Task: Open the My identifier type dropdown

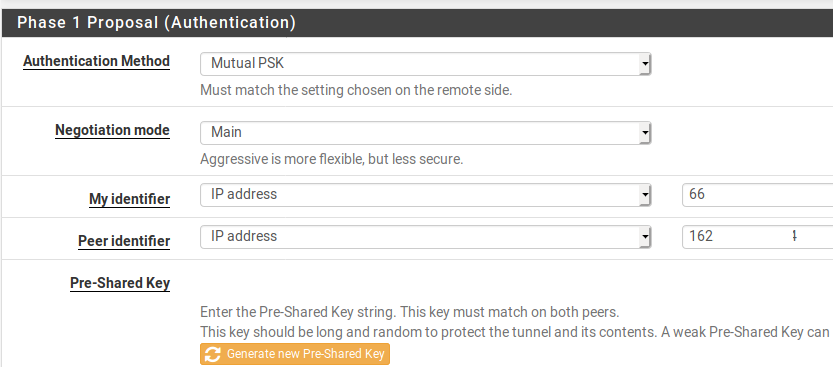Action: (x=426, y=195)
